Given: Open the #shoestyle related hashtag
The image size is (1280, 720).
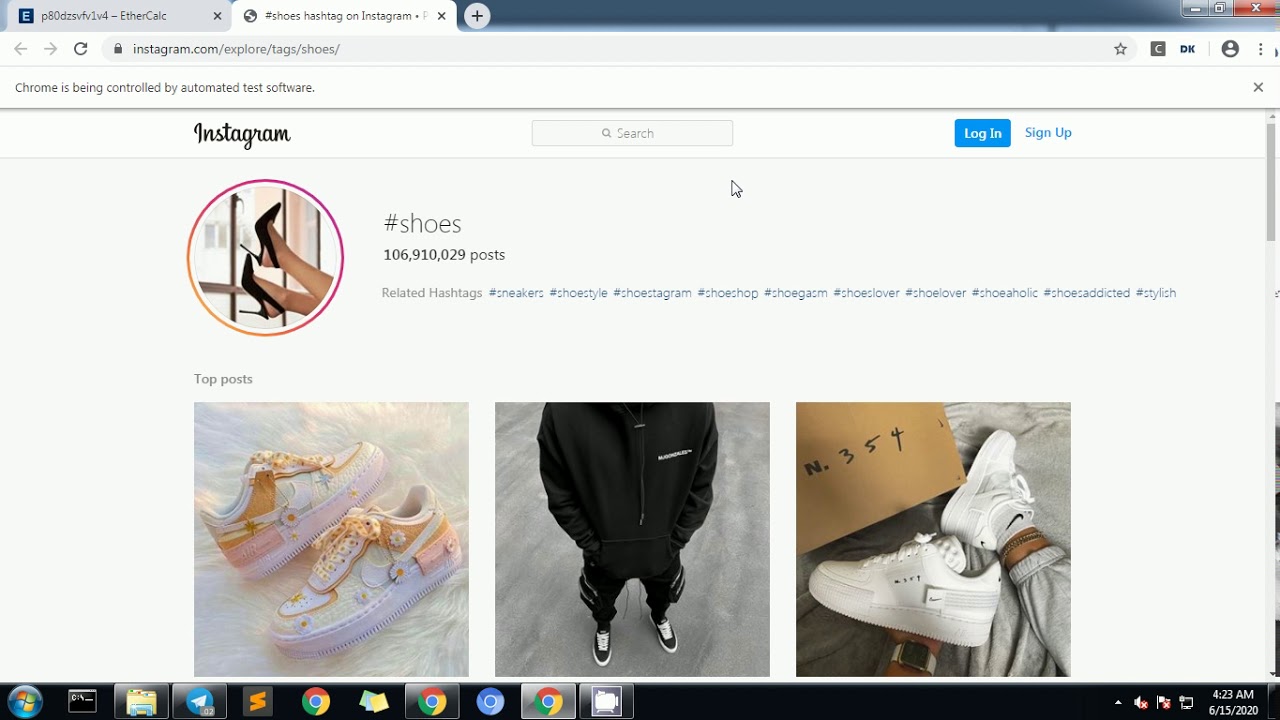Looking at the screenshot, I should click(x=578, y=293).
